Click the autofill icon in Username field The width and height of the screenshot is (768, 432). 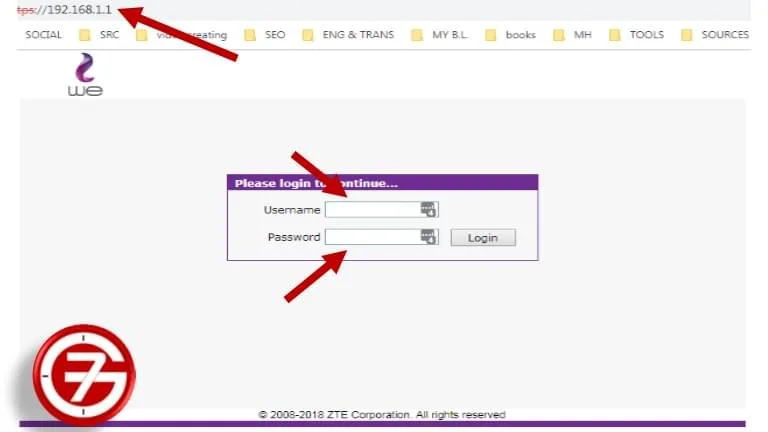click(x=428, y=210)
